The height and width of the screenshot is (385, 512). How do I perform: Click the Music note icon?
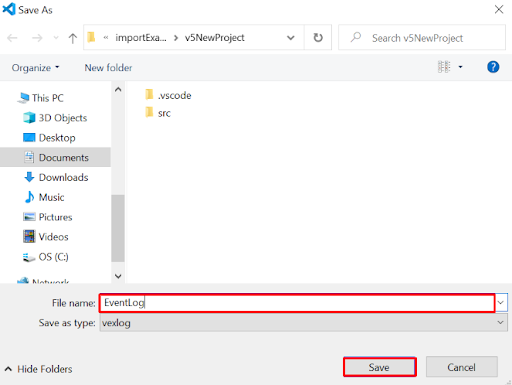point(29,197)
